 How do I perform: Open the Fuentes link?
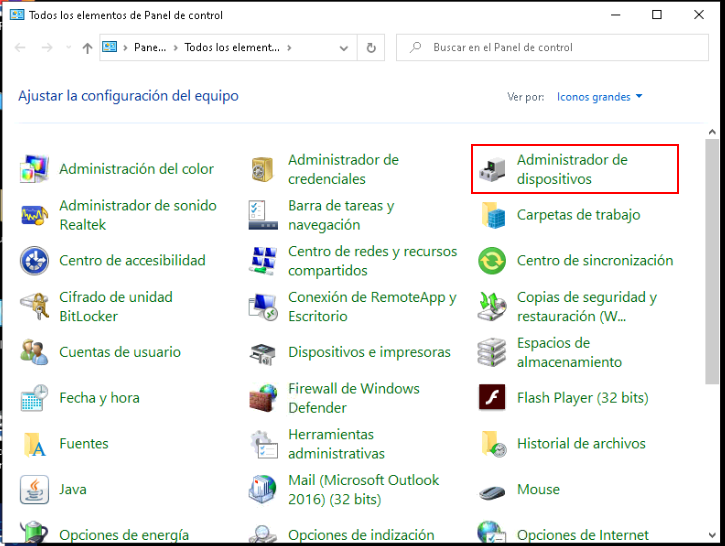click(x=84, y=444)
